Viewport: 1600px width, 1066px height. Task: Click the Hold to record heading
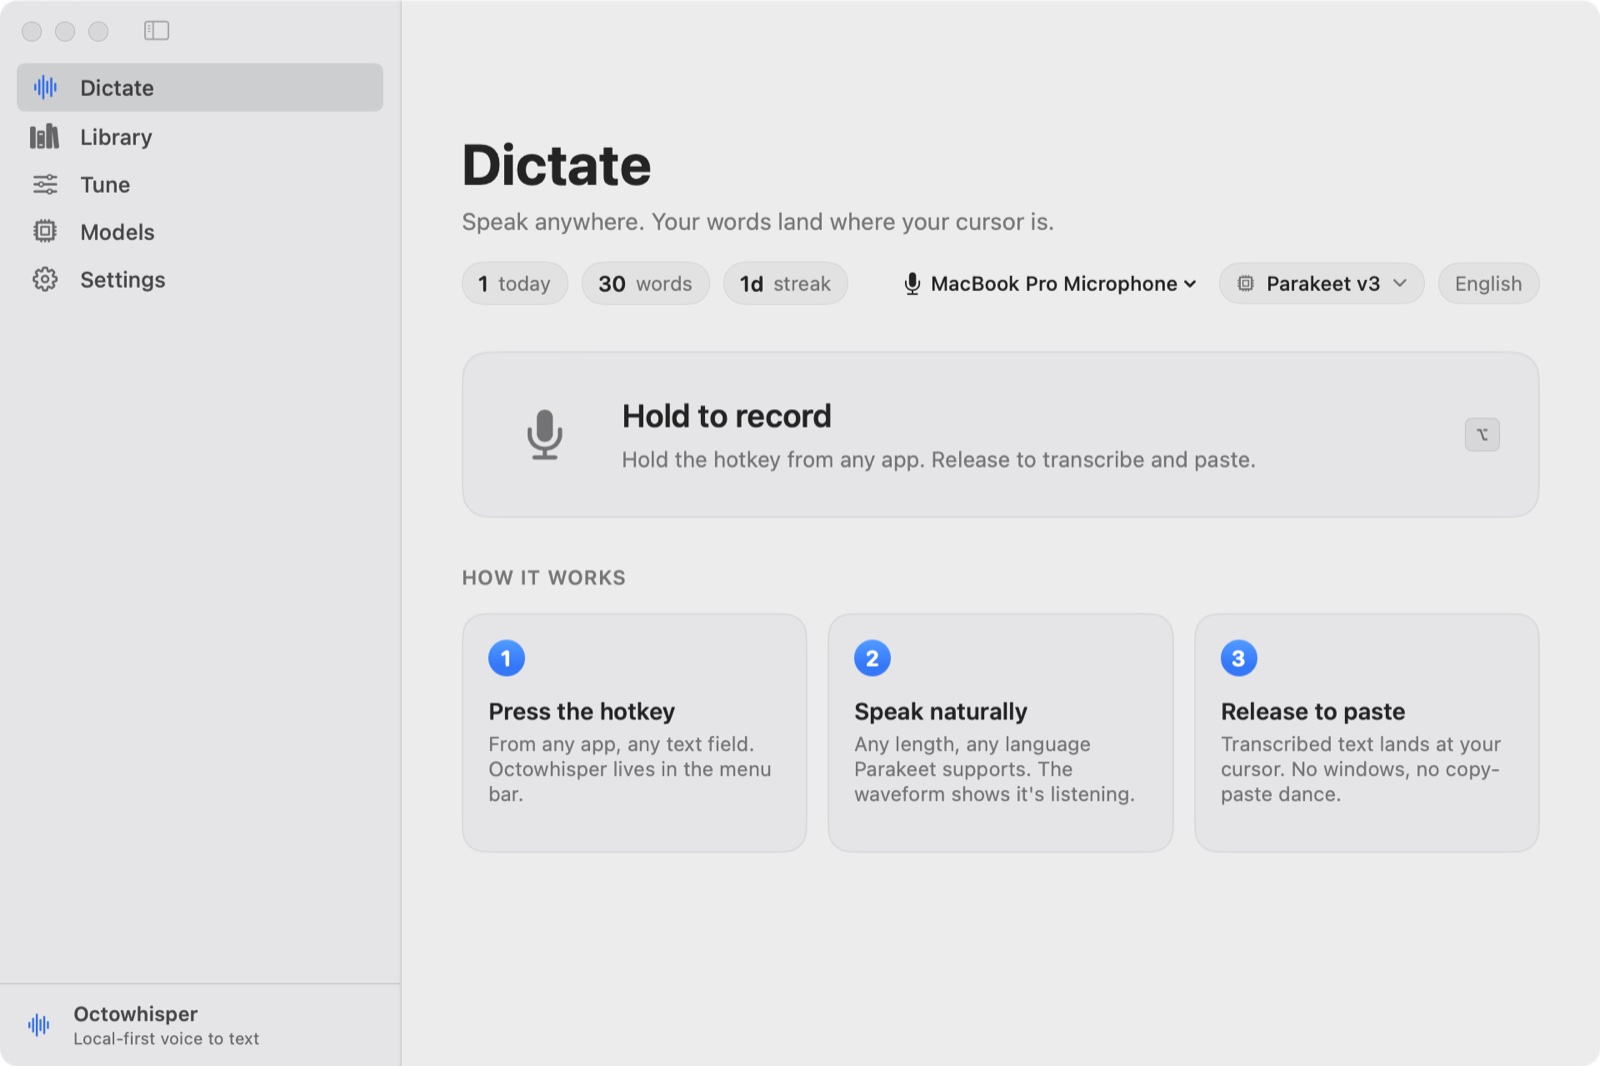727,416
